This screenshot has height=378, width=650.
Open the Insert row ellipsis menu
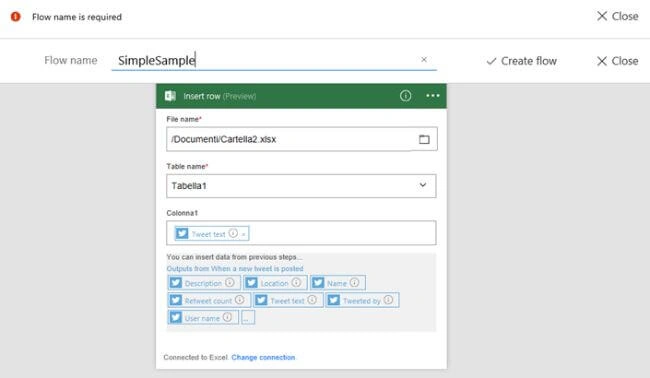click(433, 96)
